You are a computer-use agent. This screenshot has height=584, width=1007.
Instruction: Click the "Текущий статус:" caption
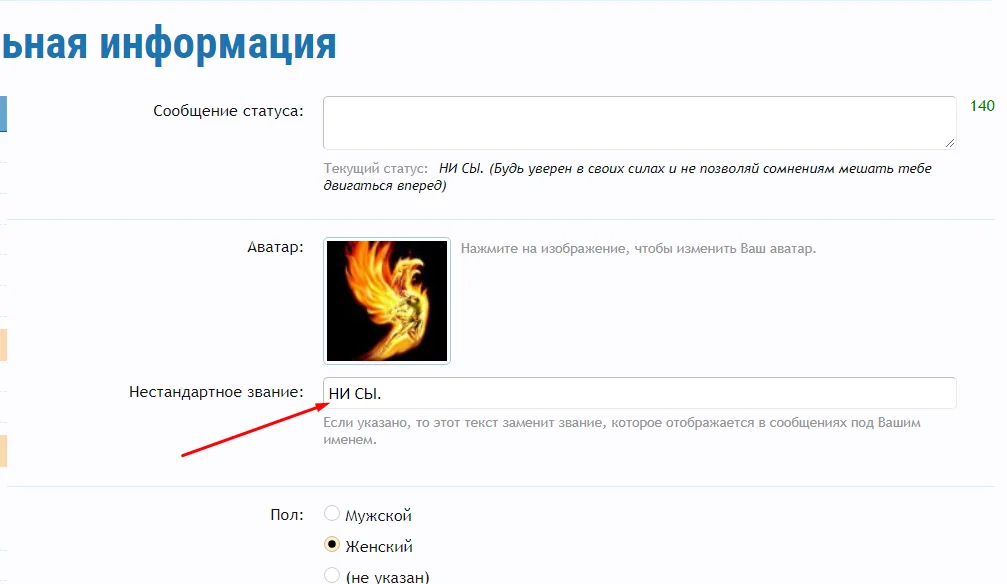(x=375, y=168)
